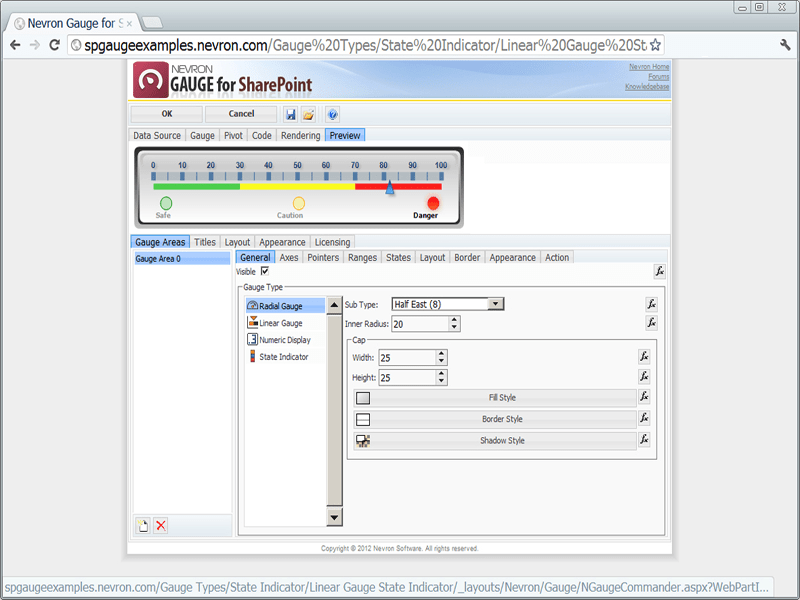Switch to the Gauge tab
This screenshot has width=800, height=600.
[x=203, y=135]
